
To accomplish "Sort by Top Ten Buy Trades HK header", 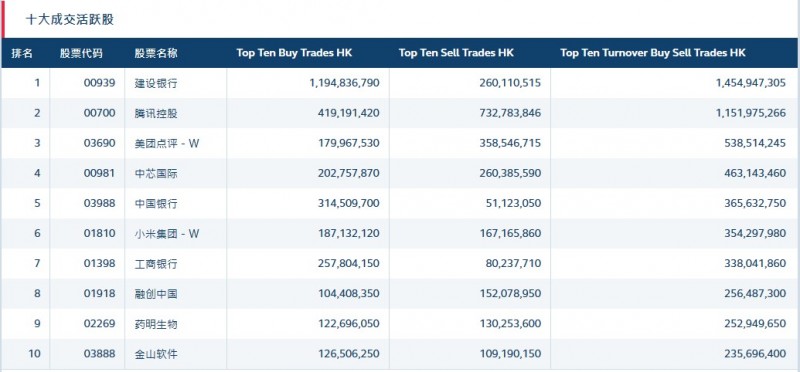I will pyautogui.click(x=294, y=53).
